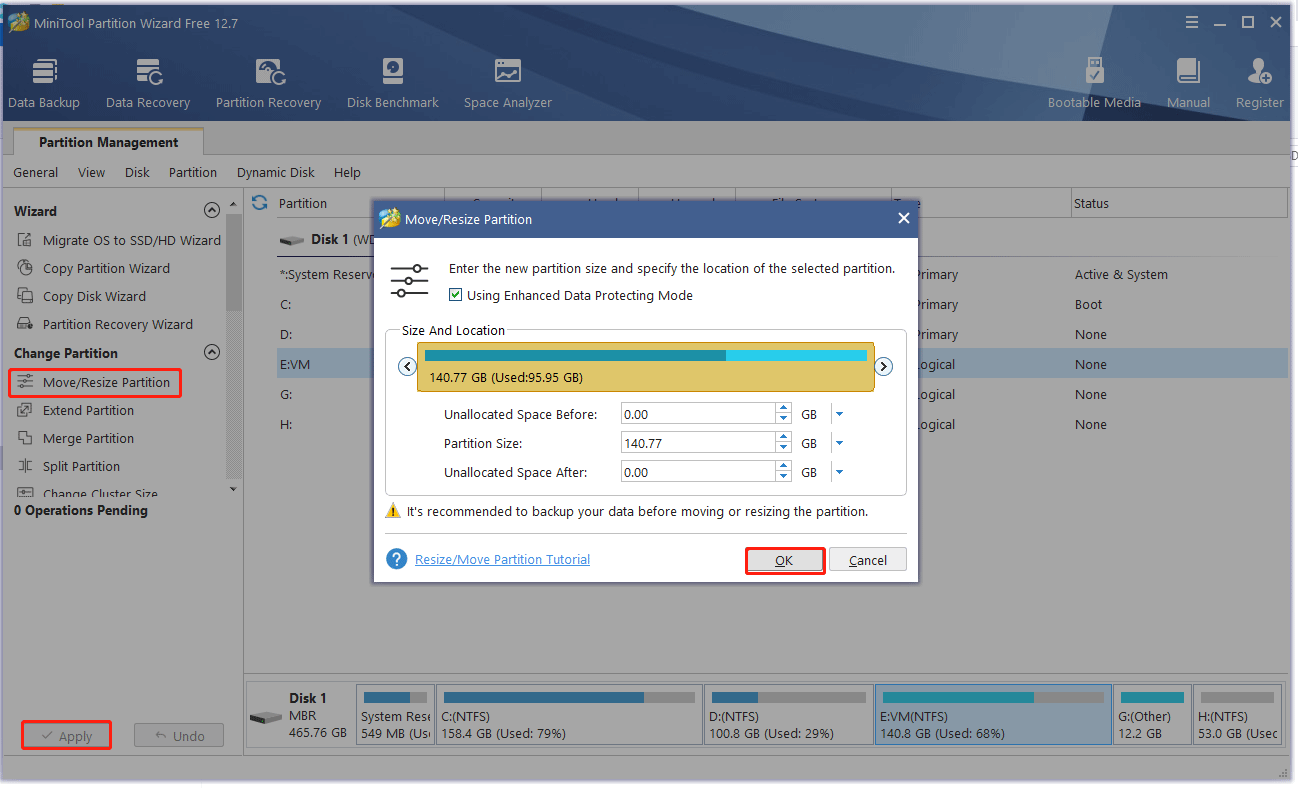This screenshot has width=1298, height=788.
Task: Select C:(NTFS) block in disk map
Action: 569,714
